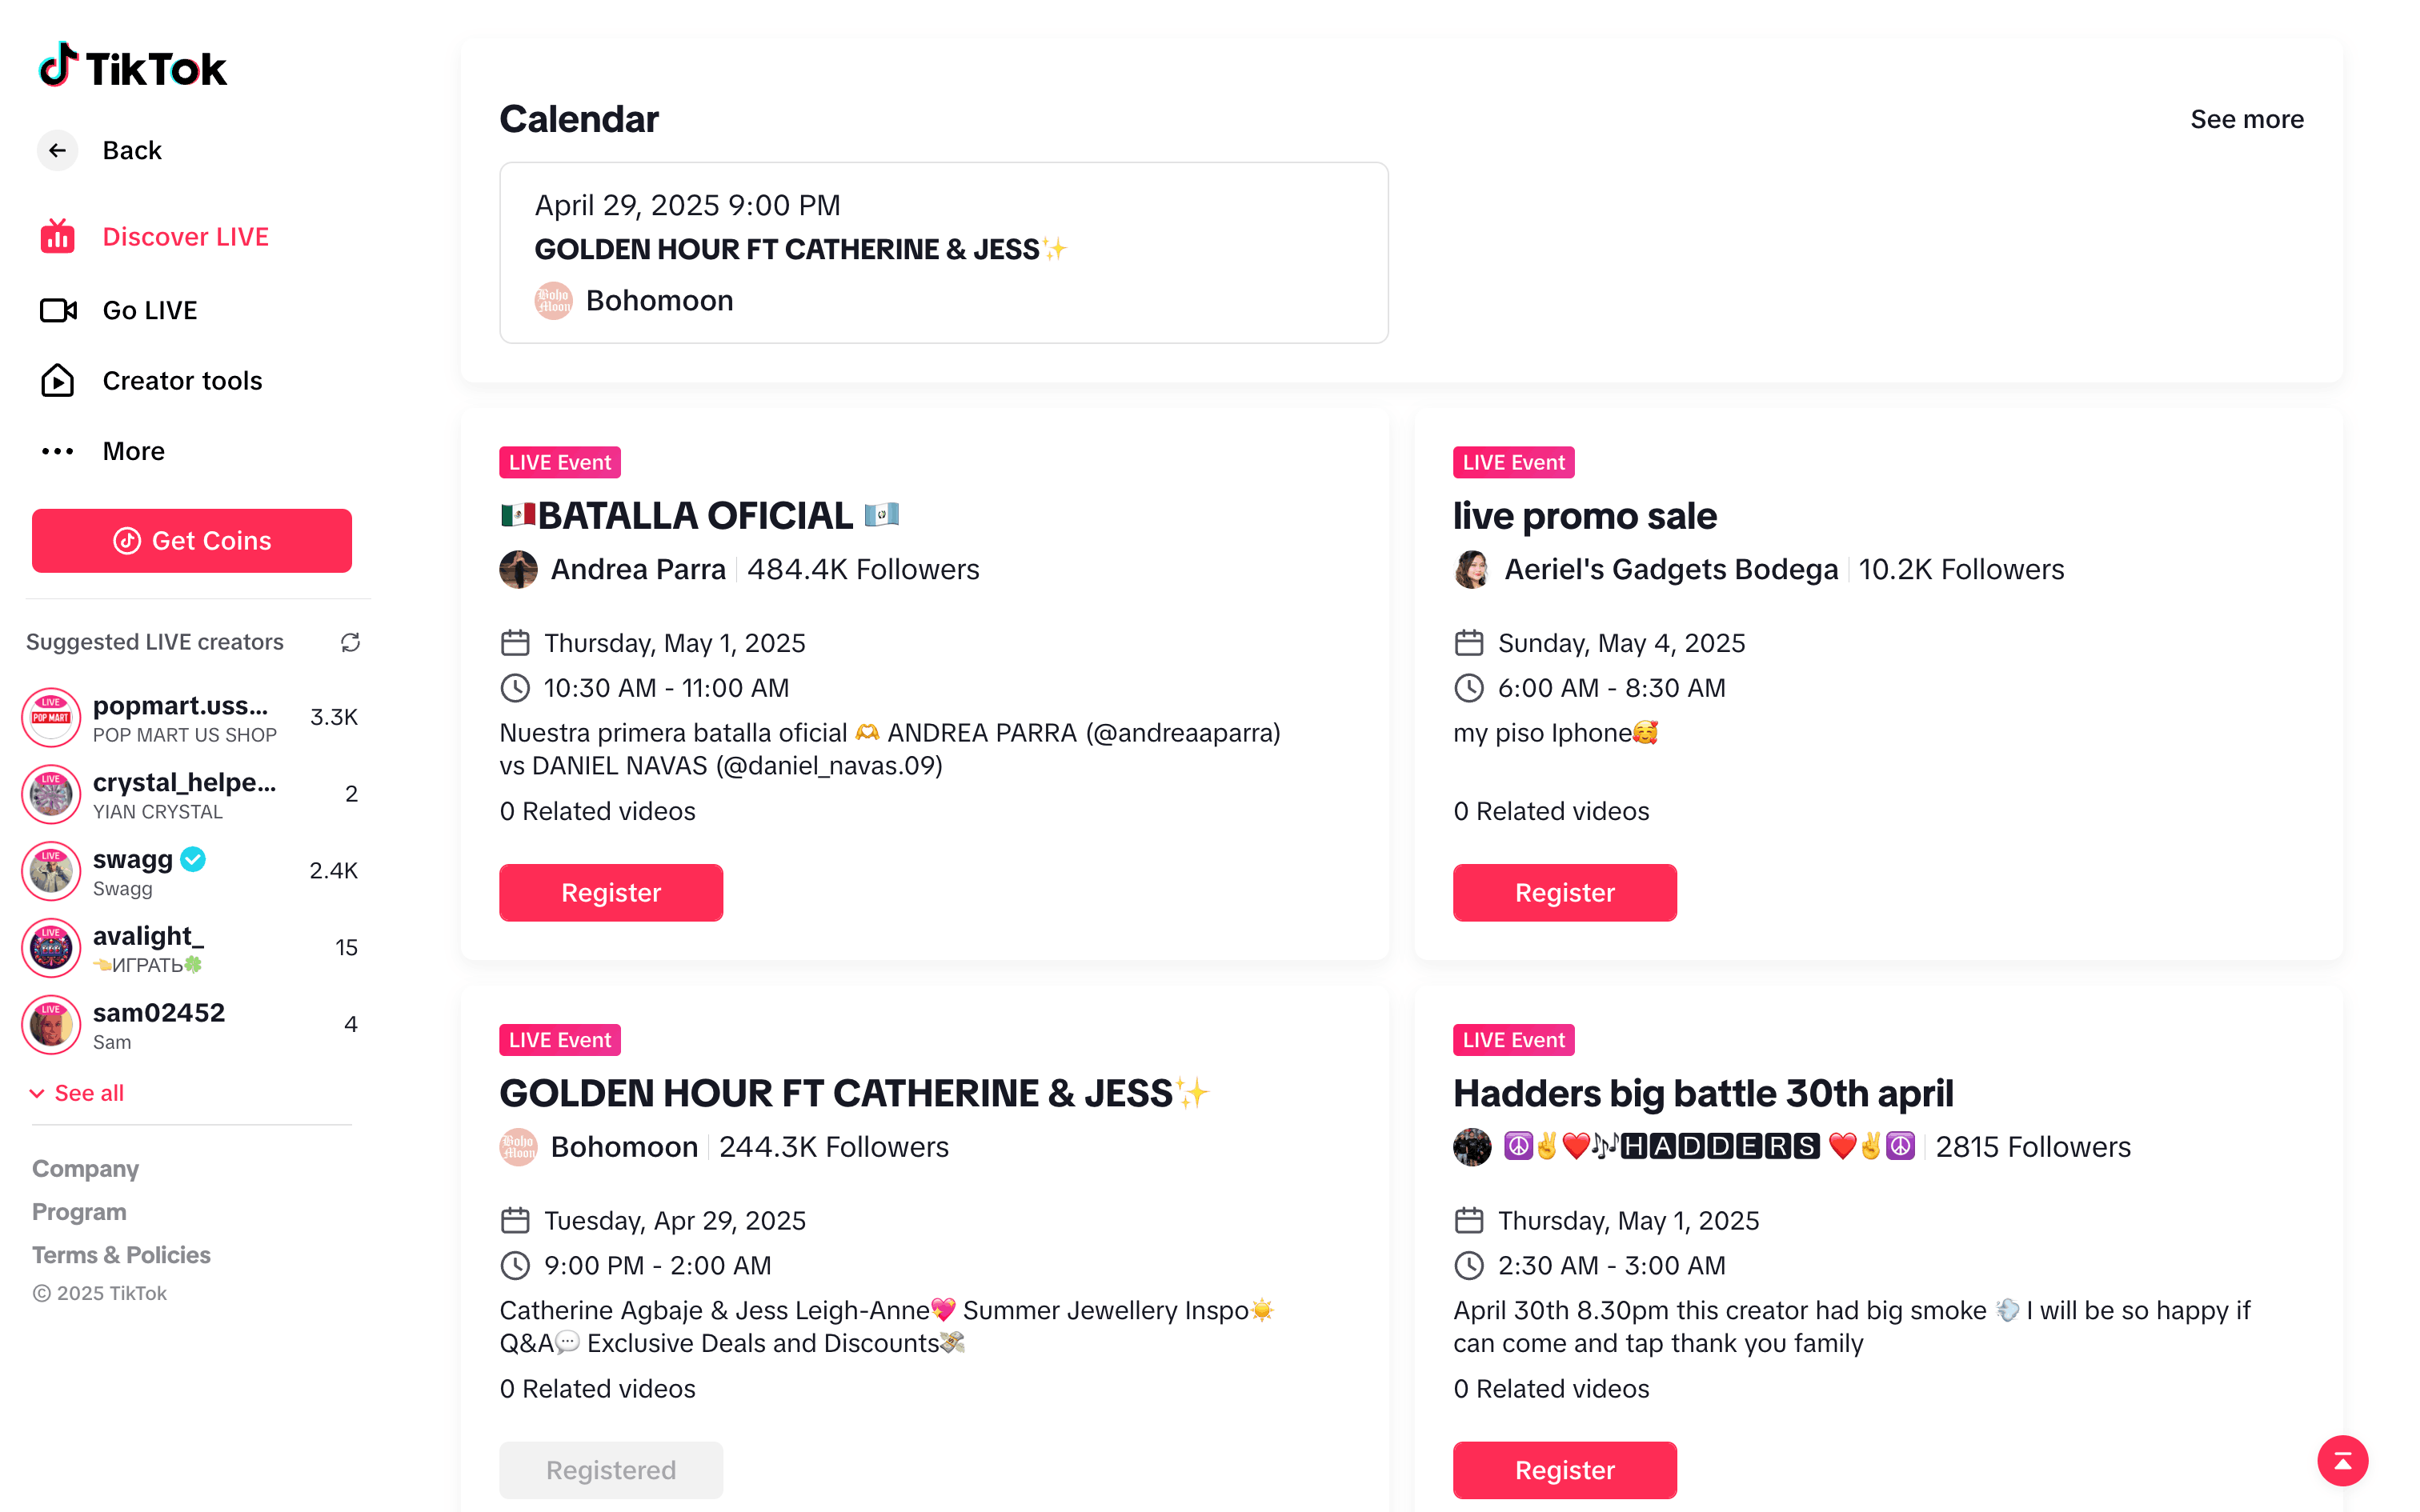Click See more in Calendar
The width and height of the screenshot is (2420, 1512).
click(x=2246, y=119)
